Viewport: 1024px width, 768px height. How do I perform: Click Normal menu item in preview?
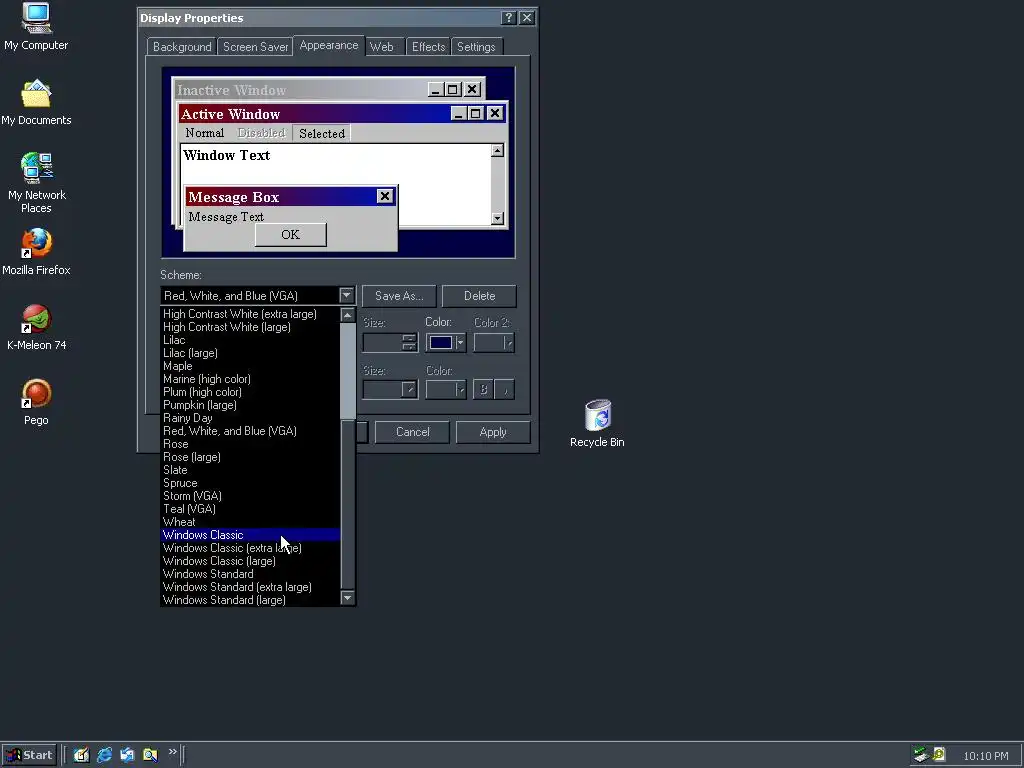[x=204, y=133]
